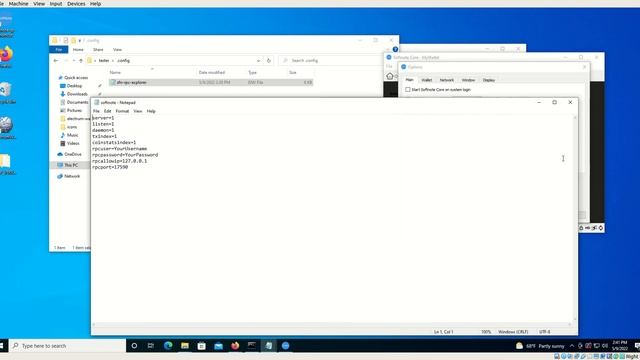Expand the address bar history dropdown
Image resolution: width=640 pixels, height=360 pixels.
(x=258, y=60)
